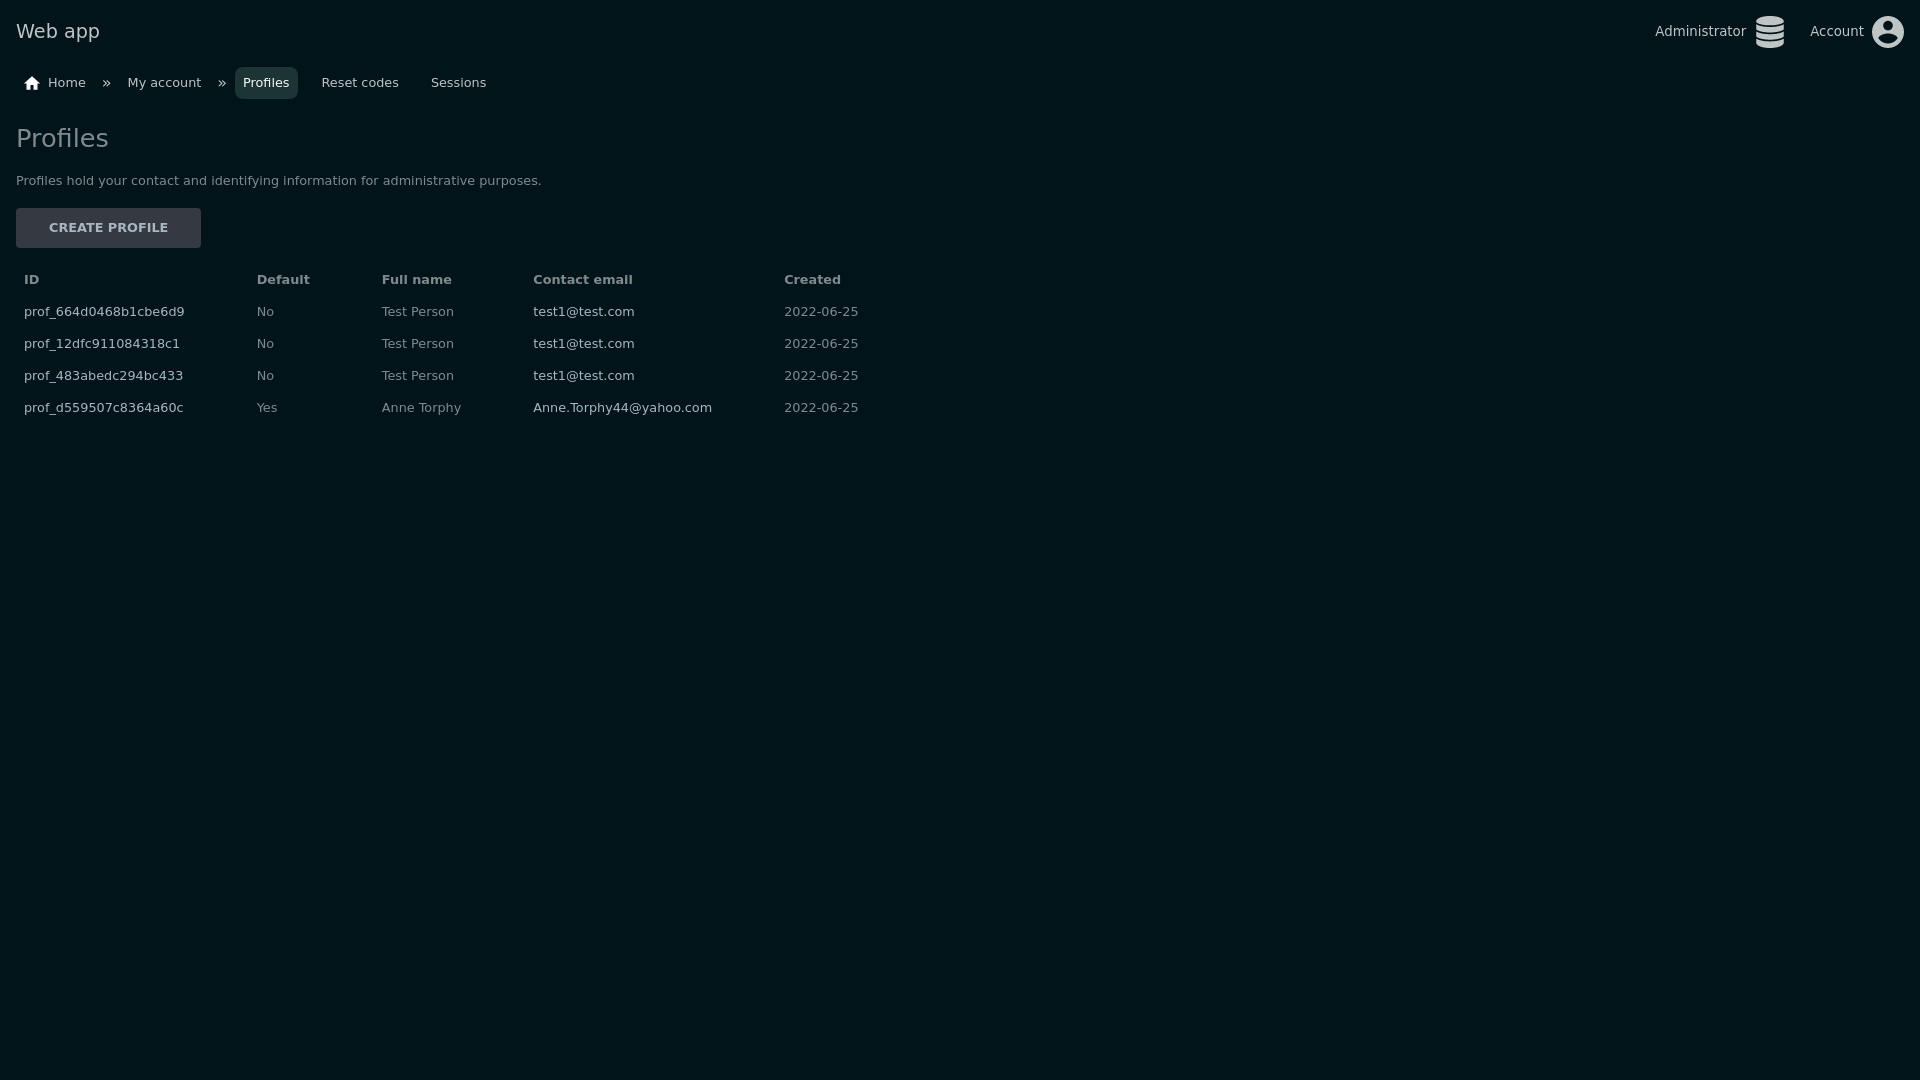
Task: Click the Contact email column header
Action: click(582, 280)
